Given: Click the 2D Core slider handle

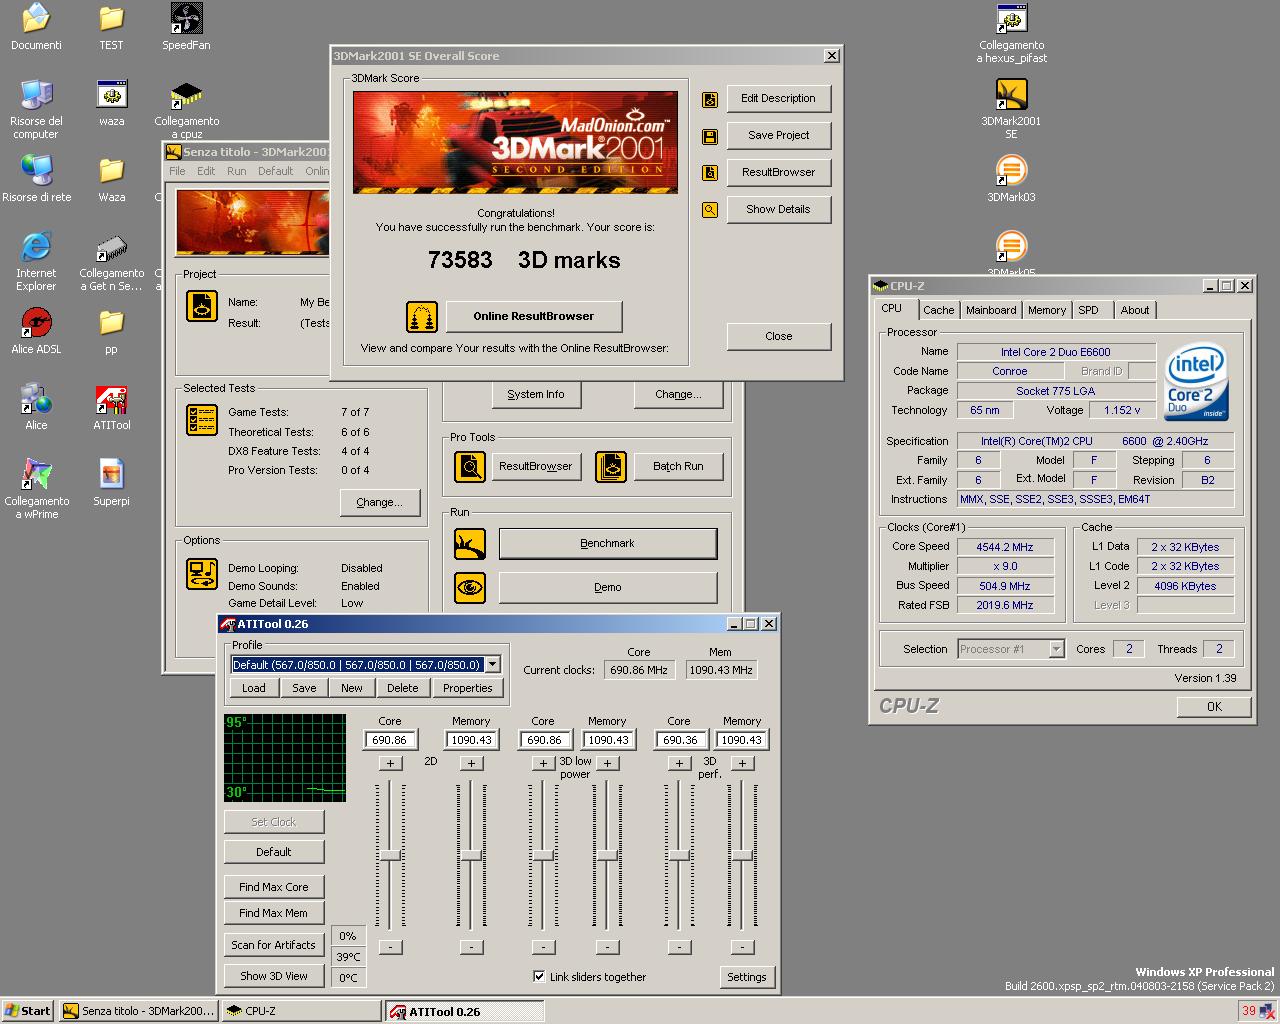Looking at the screenshot, I should [x=390, y=855].
